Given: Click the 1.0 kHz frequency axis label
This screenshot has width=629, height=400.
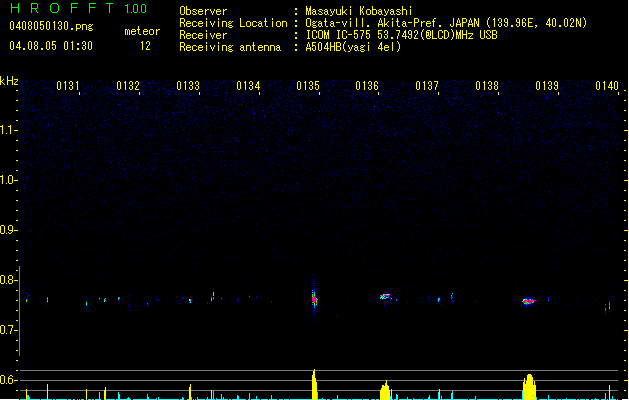Looking at the screenshot, I should click(8, 180).
